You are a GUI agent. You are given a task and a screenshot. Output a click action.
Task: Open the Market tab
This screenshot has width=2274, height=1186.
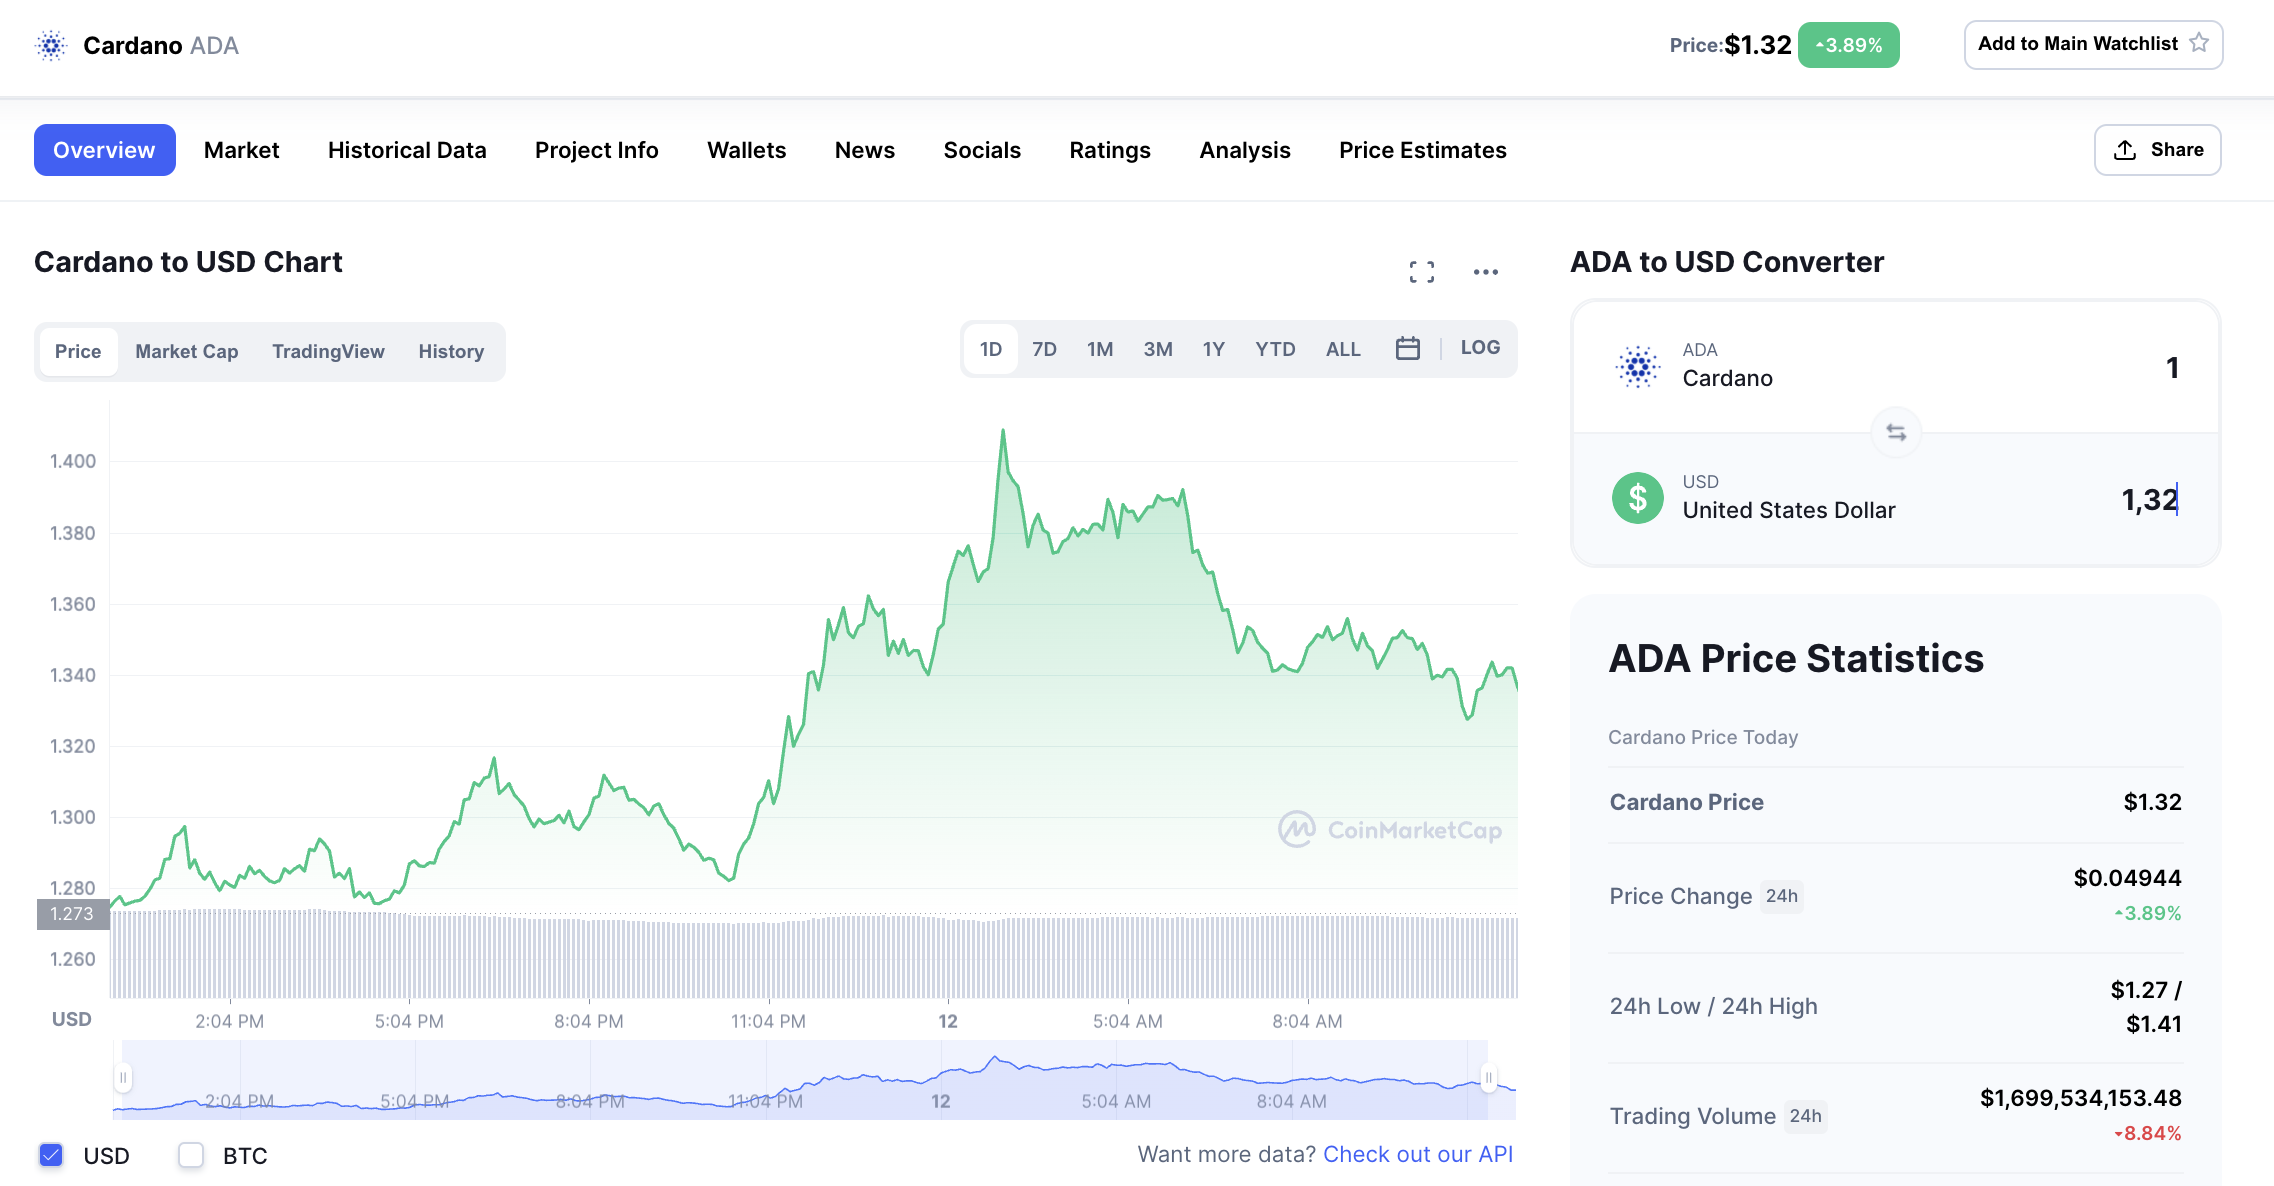click(x=241, y=150)
